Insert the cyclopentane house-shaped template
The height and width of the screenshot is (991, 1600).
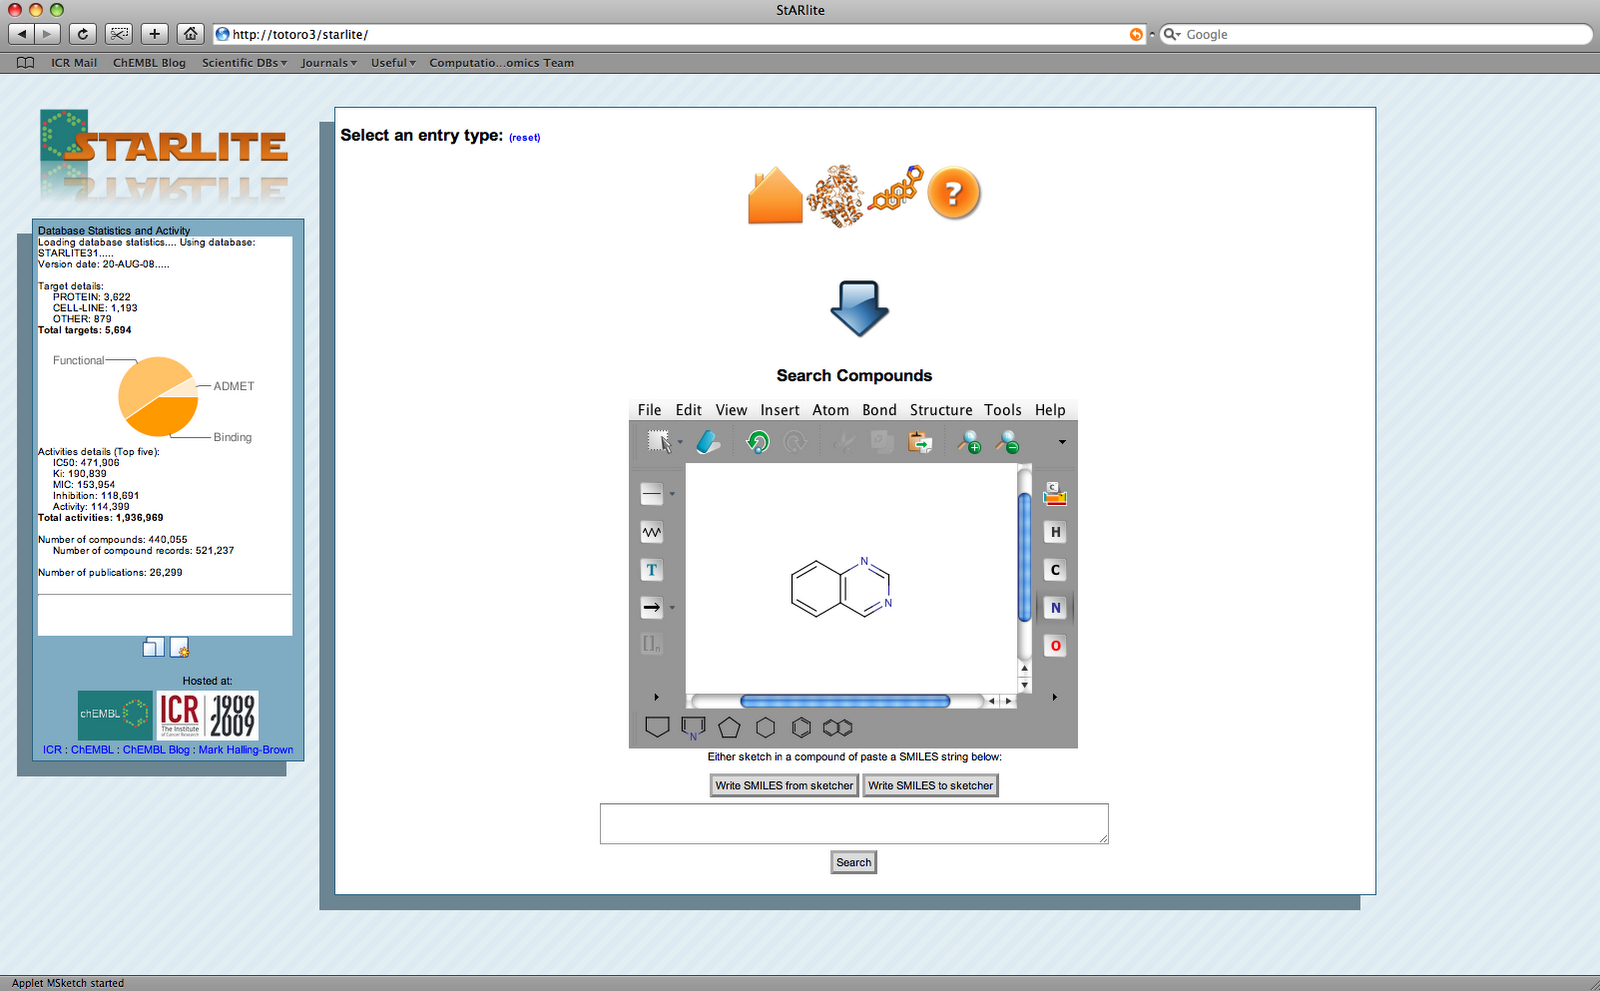(657, 728)
